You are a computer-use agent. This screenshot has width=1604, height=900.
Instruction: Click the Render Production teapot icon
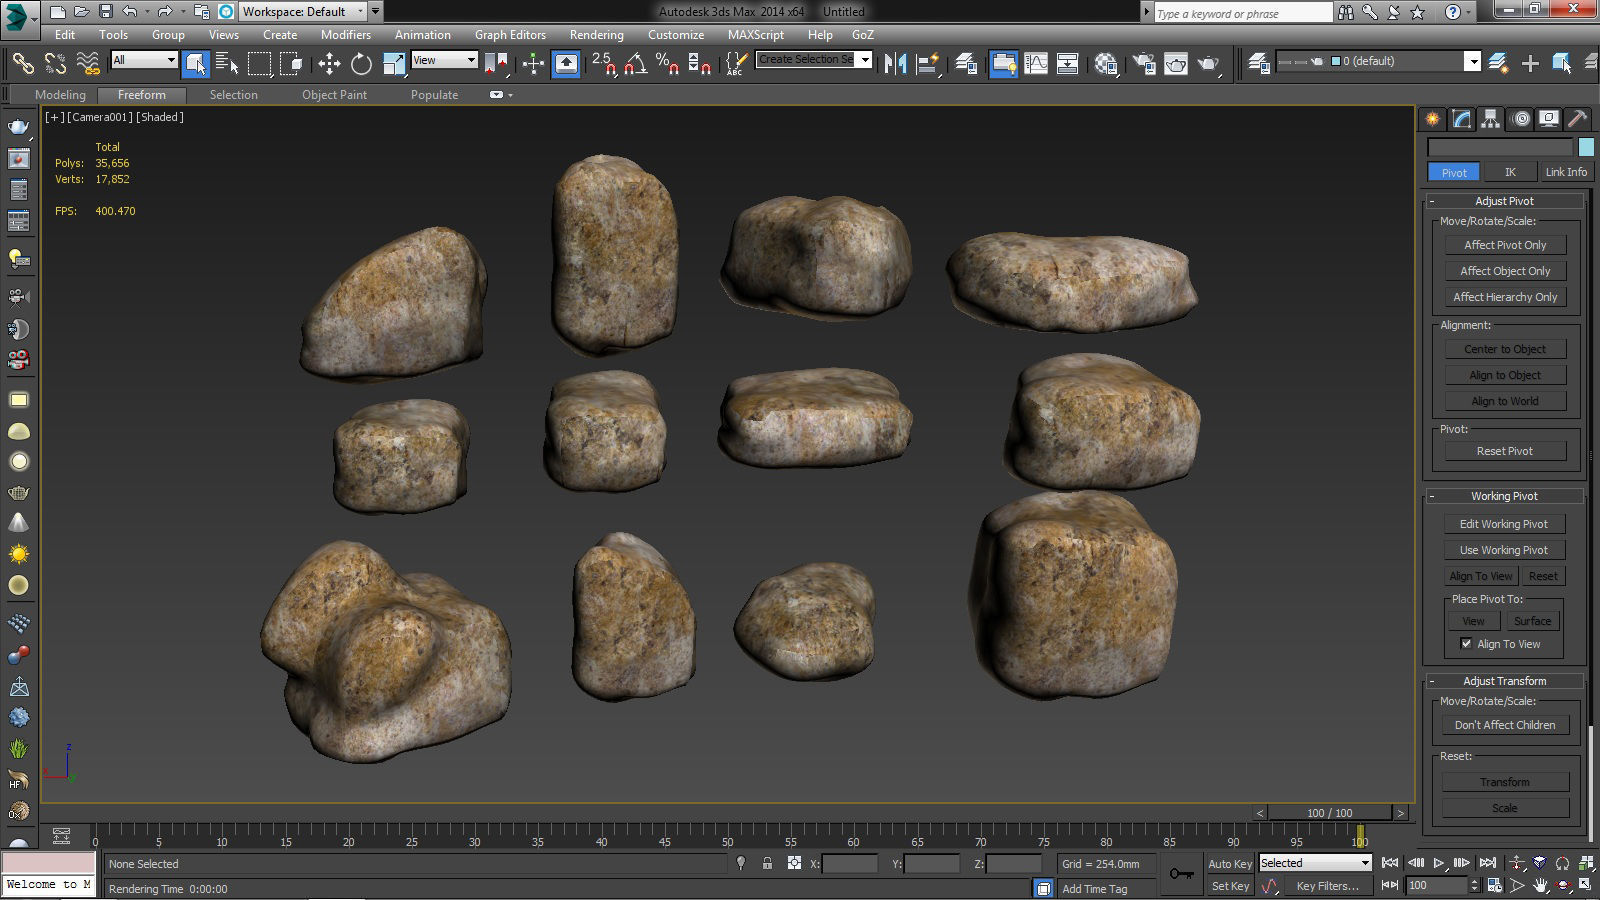click(1209, 63)
